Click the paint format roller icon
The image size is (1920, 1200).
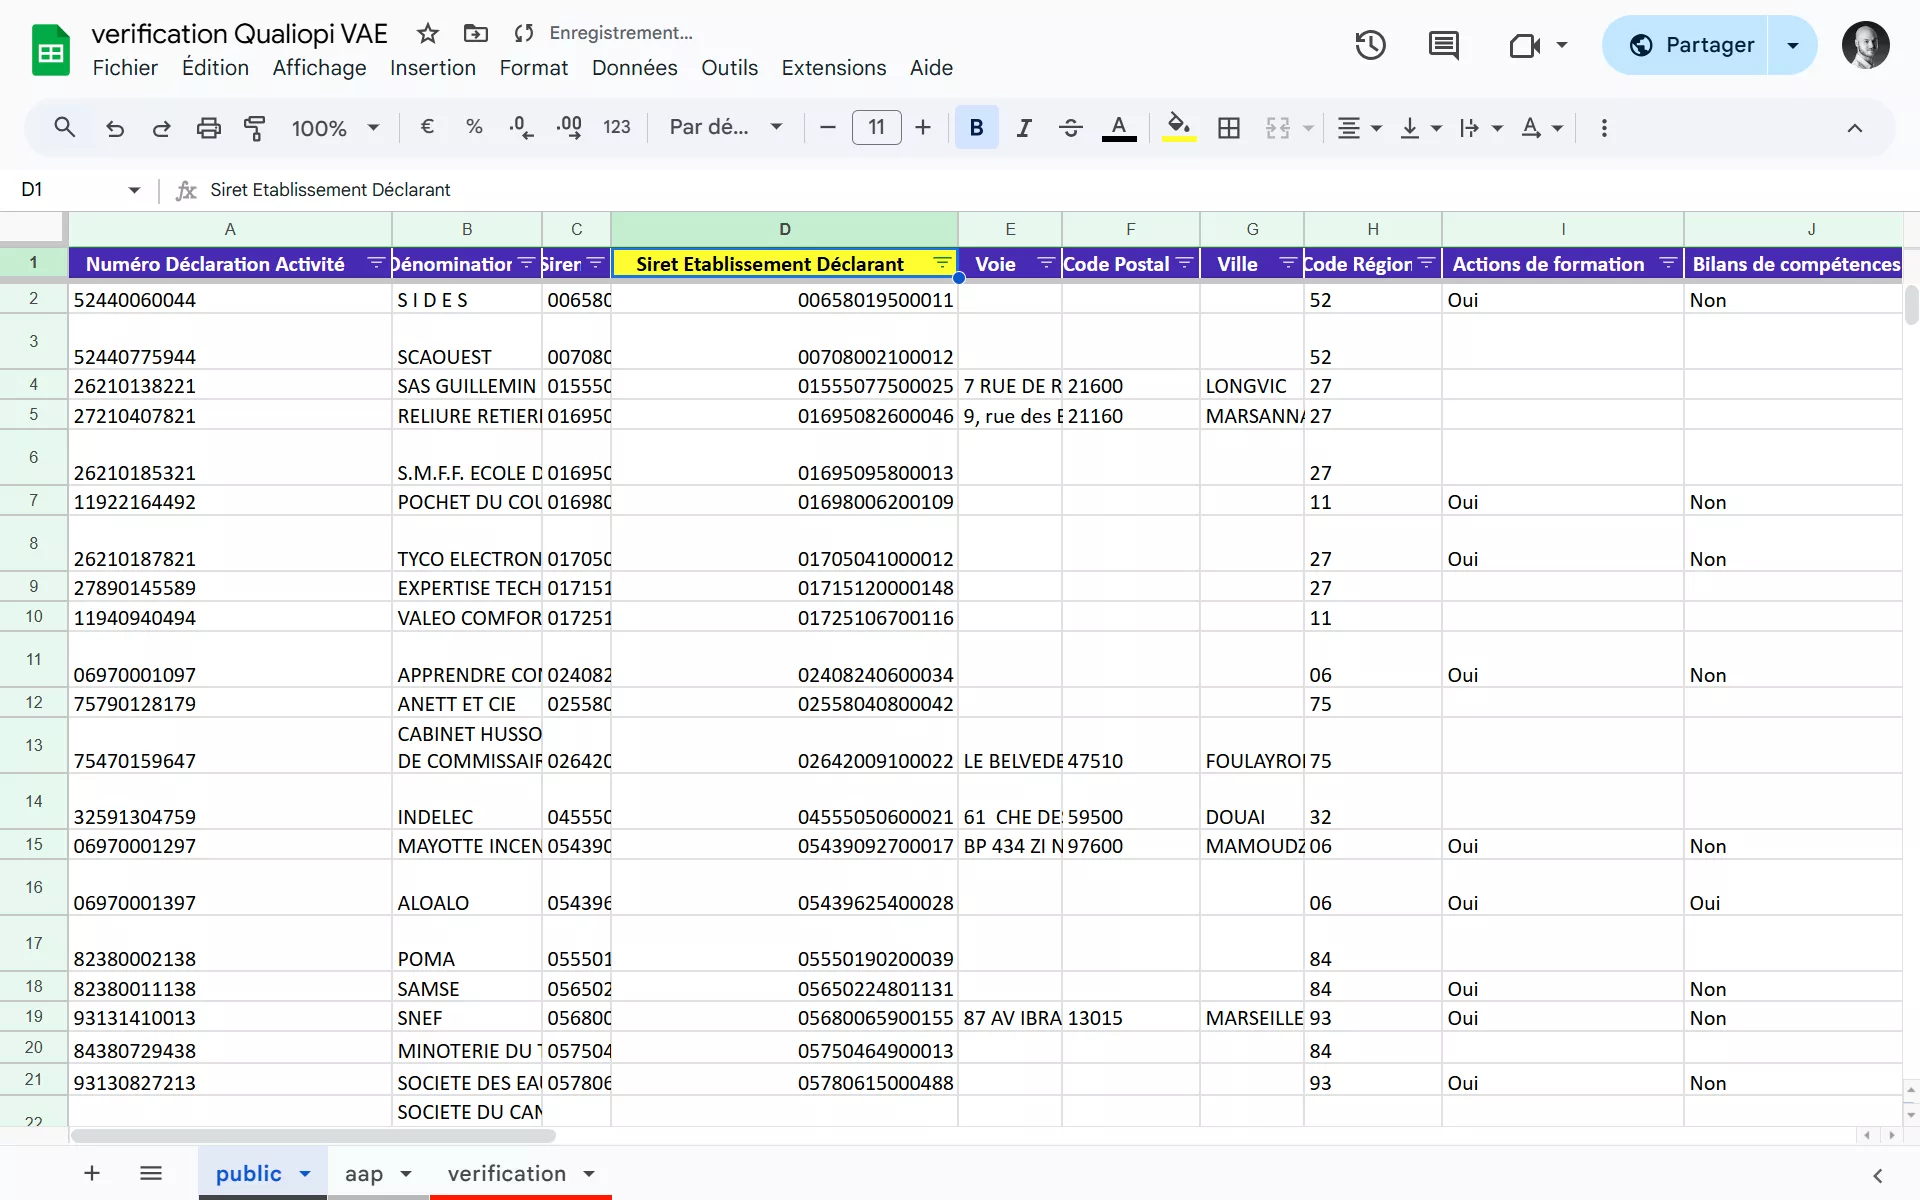coord(255,128)
